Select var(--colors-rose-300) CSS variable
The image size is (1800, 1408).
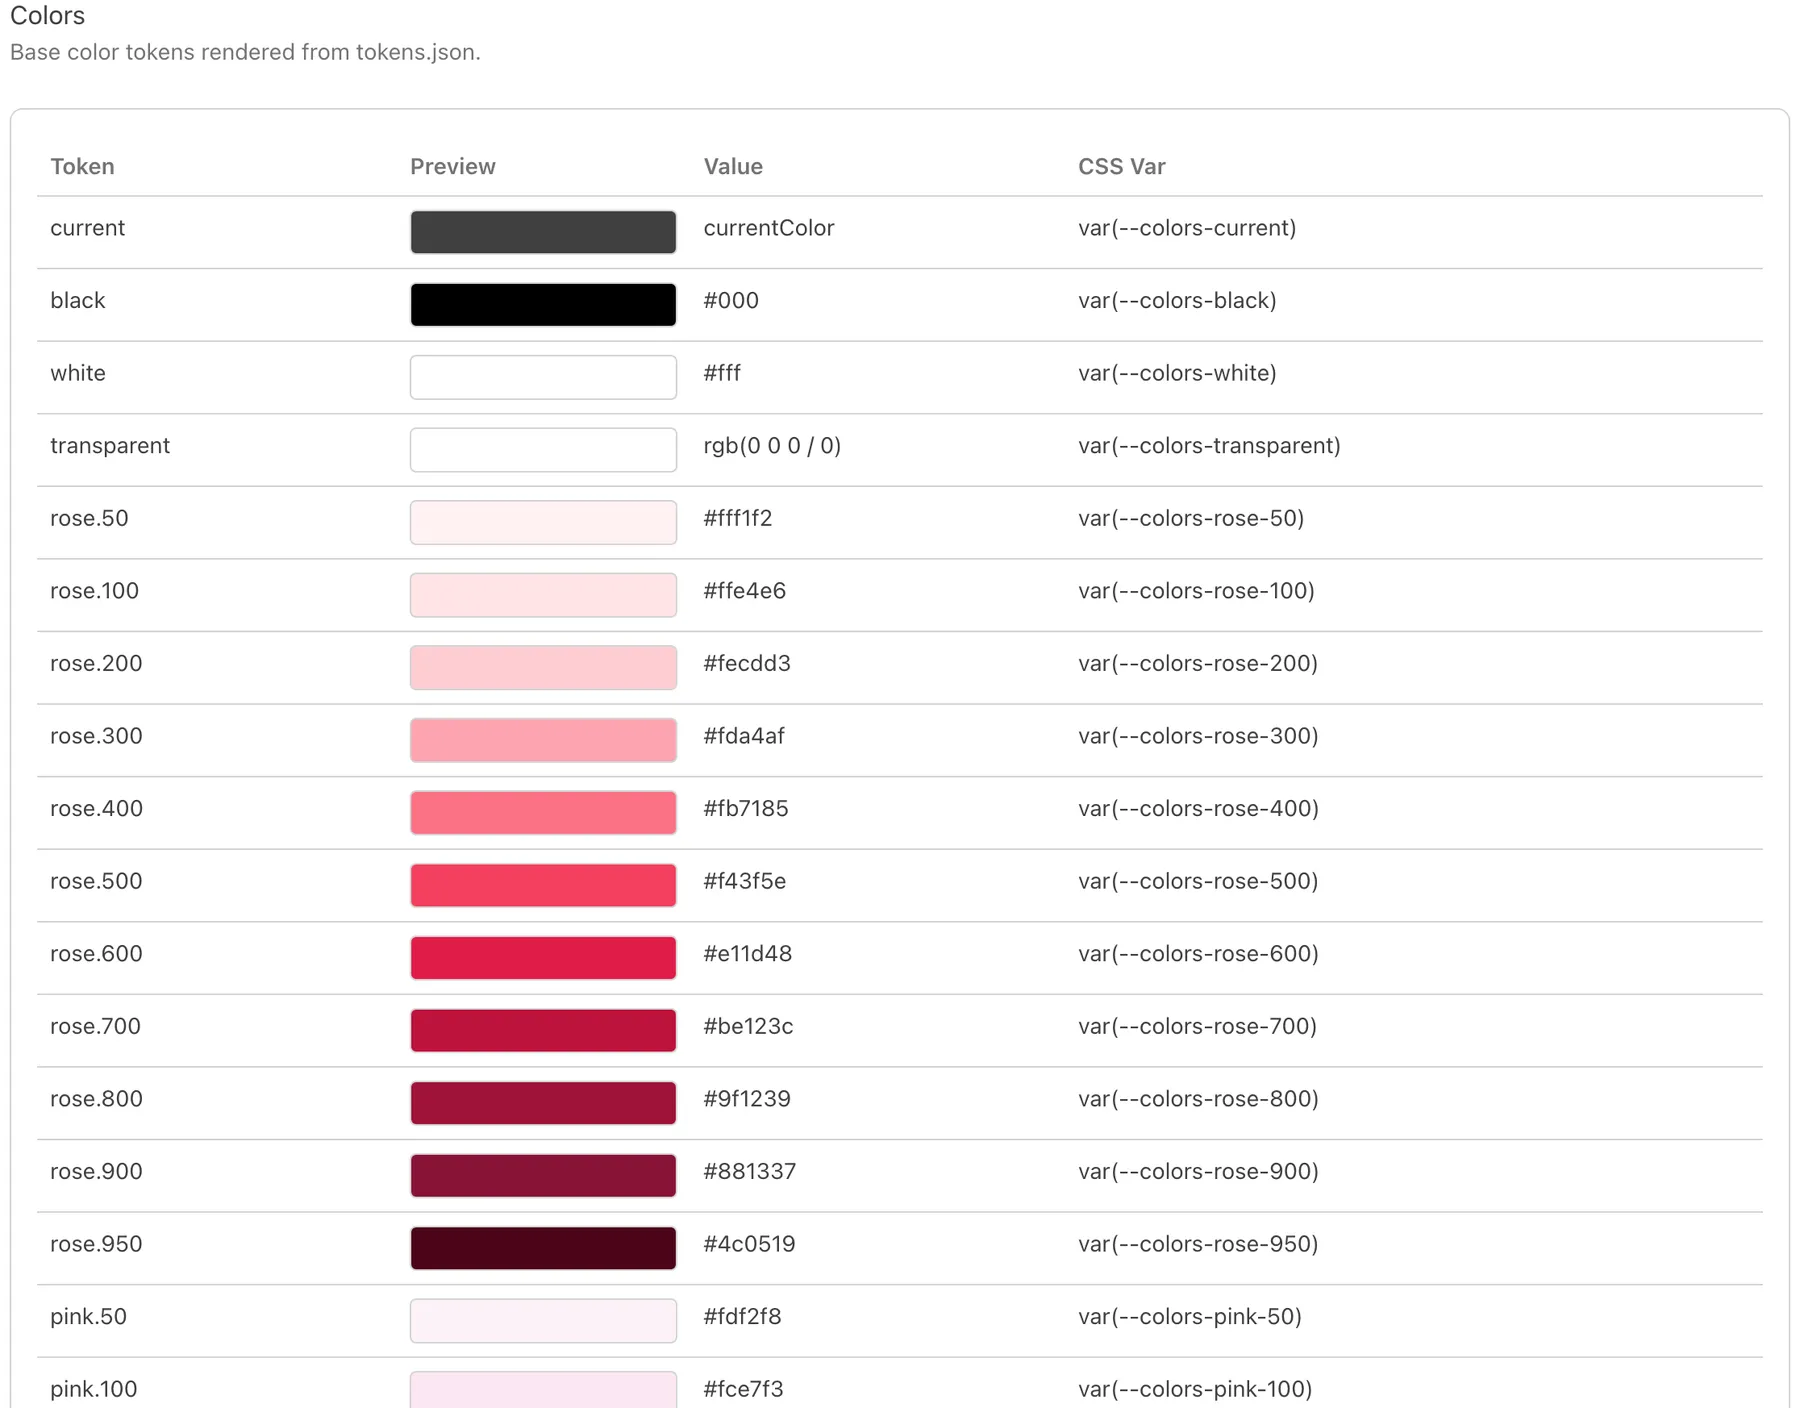(1198, 736)
